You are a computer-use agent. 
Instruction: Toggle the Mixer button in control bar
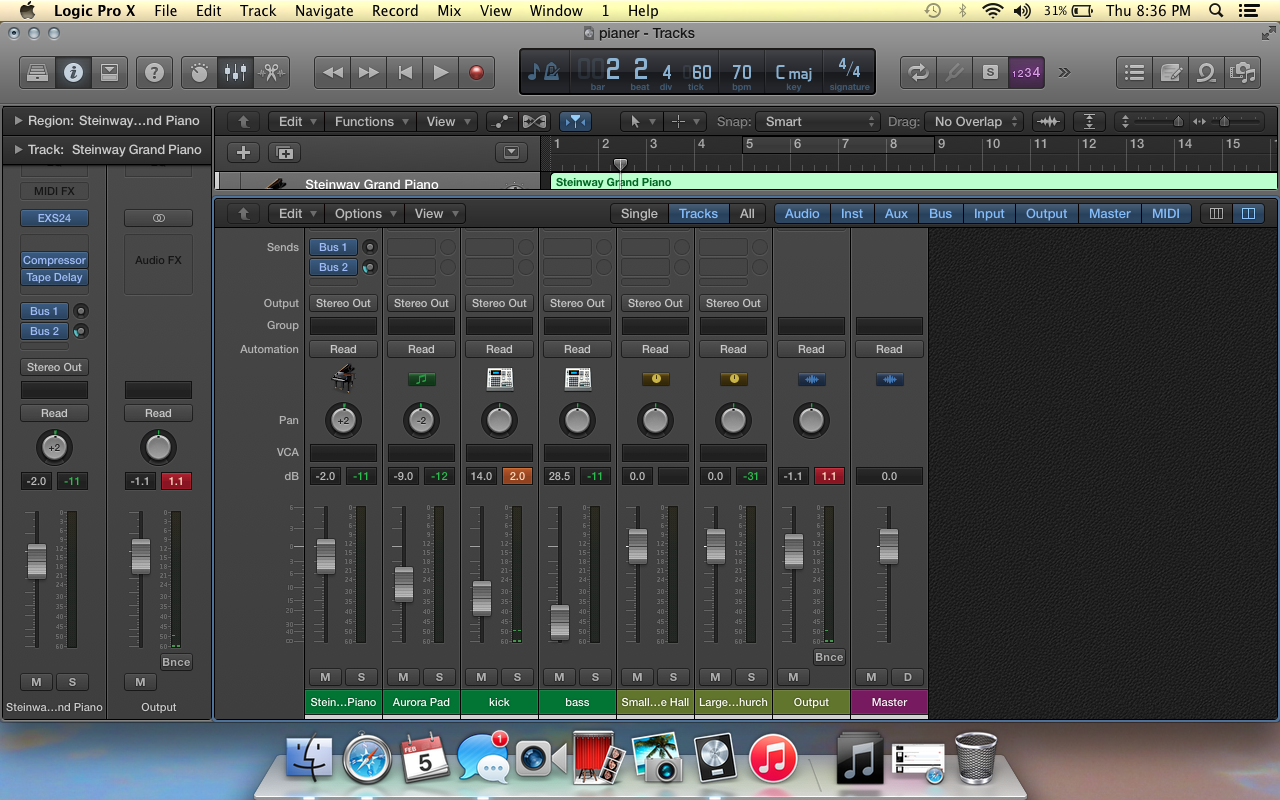[x=235, y=72]
